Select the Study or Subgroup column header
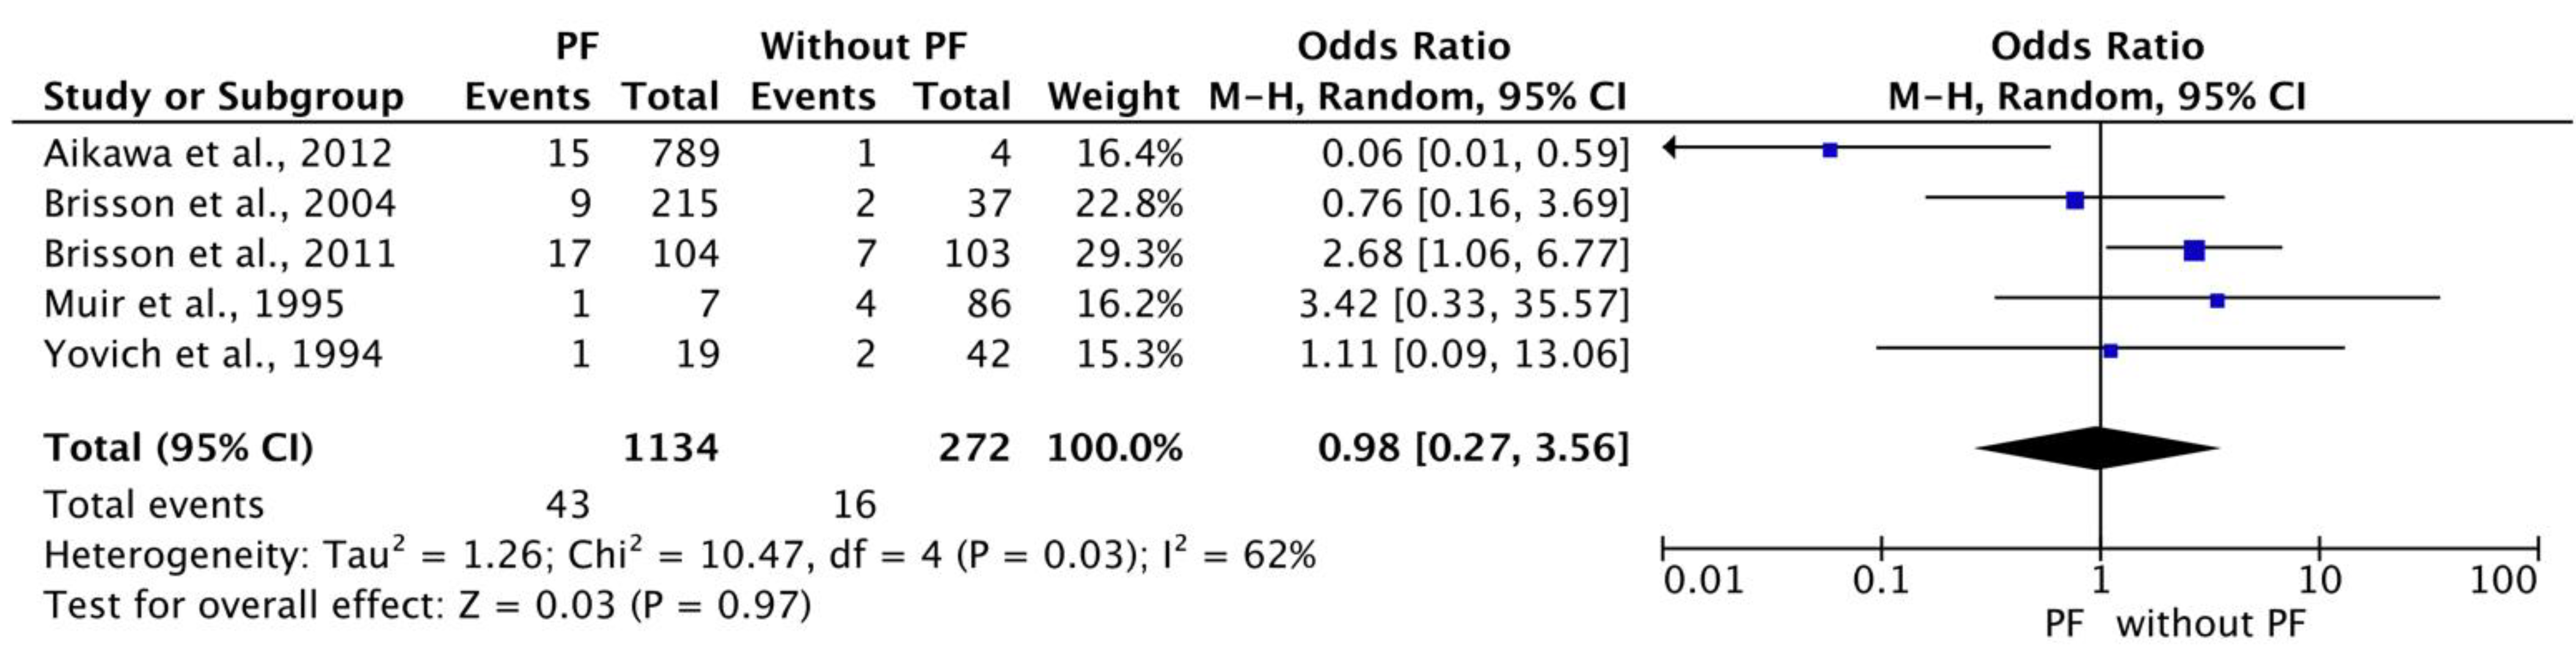This screenshot has height=648, width=2576. 223,97
